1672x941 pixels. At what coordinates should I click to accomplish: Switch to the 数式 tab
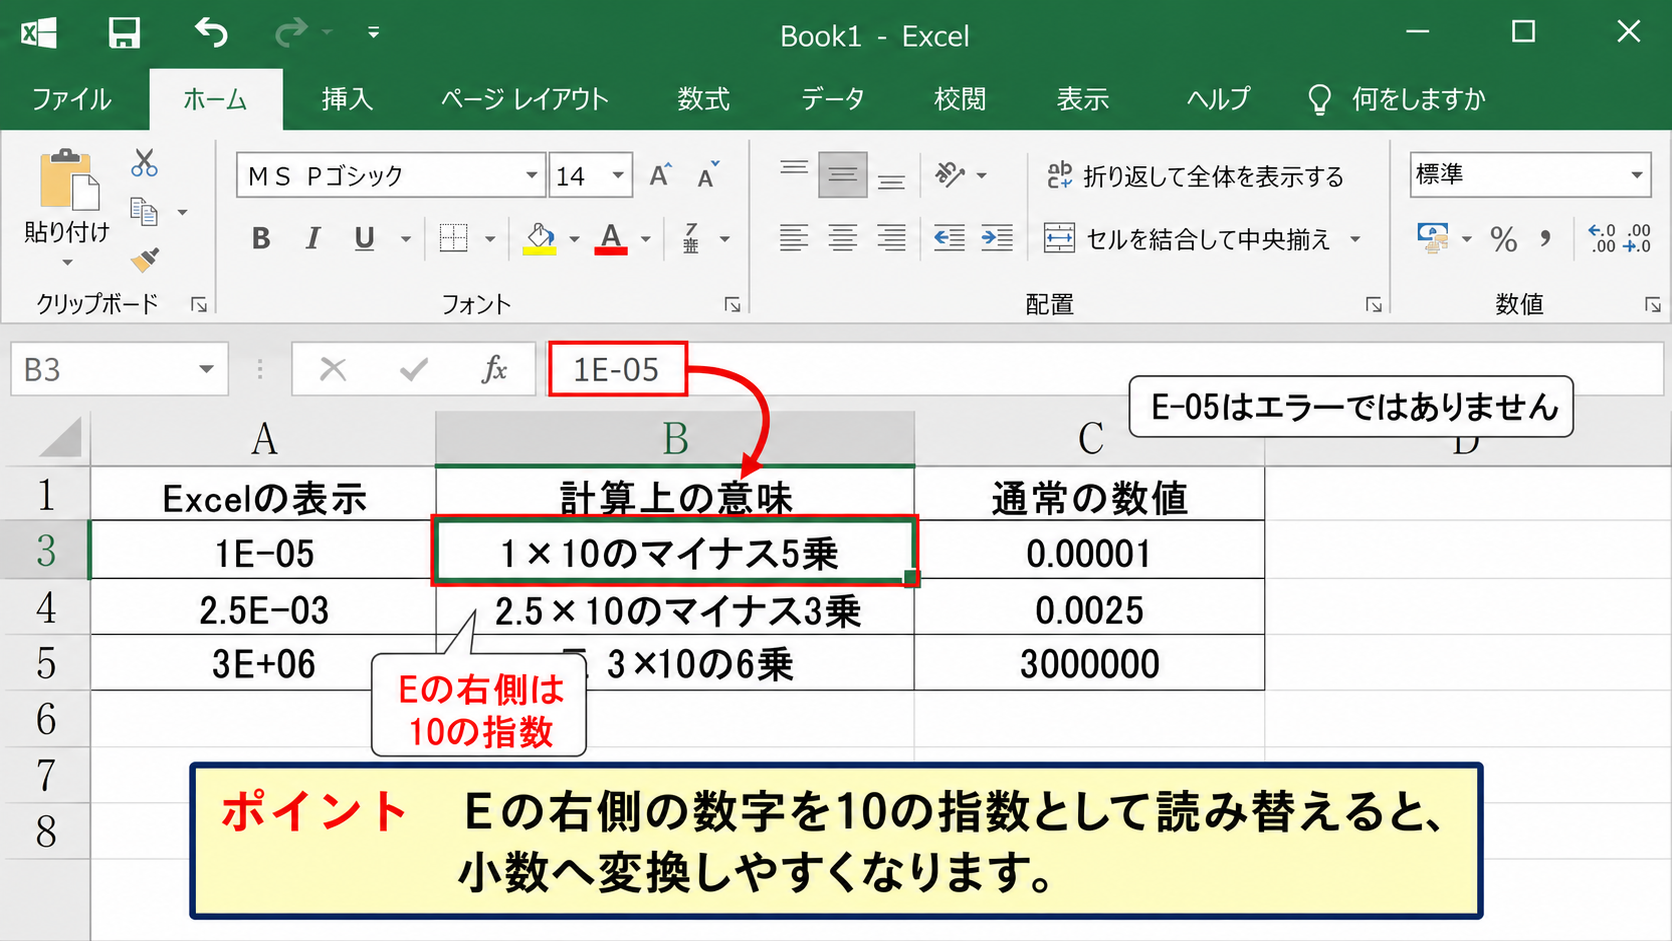[703, 99]
